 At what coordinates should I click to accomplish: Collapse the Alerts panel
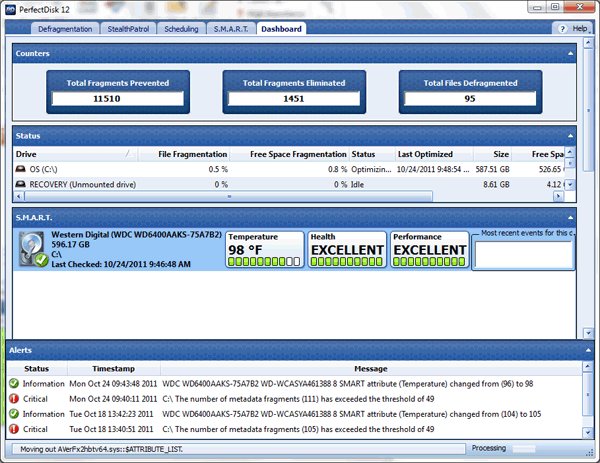tap(588, 350)
